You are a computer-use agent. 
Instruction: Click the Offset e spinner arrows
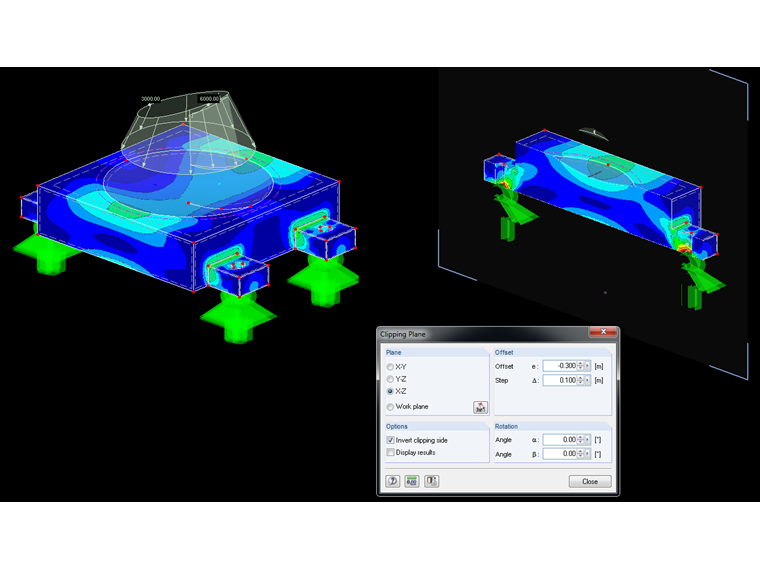[580, 366]
